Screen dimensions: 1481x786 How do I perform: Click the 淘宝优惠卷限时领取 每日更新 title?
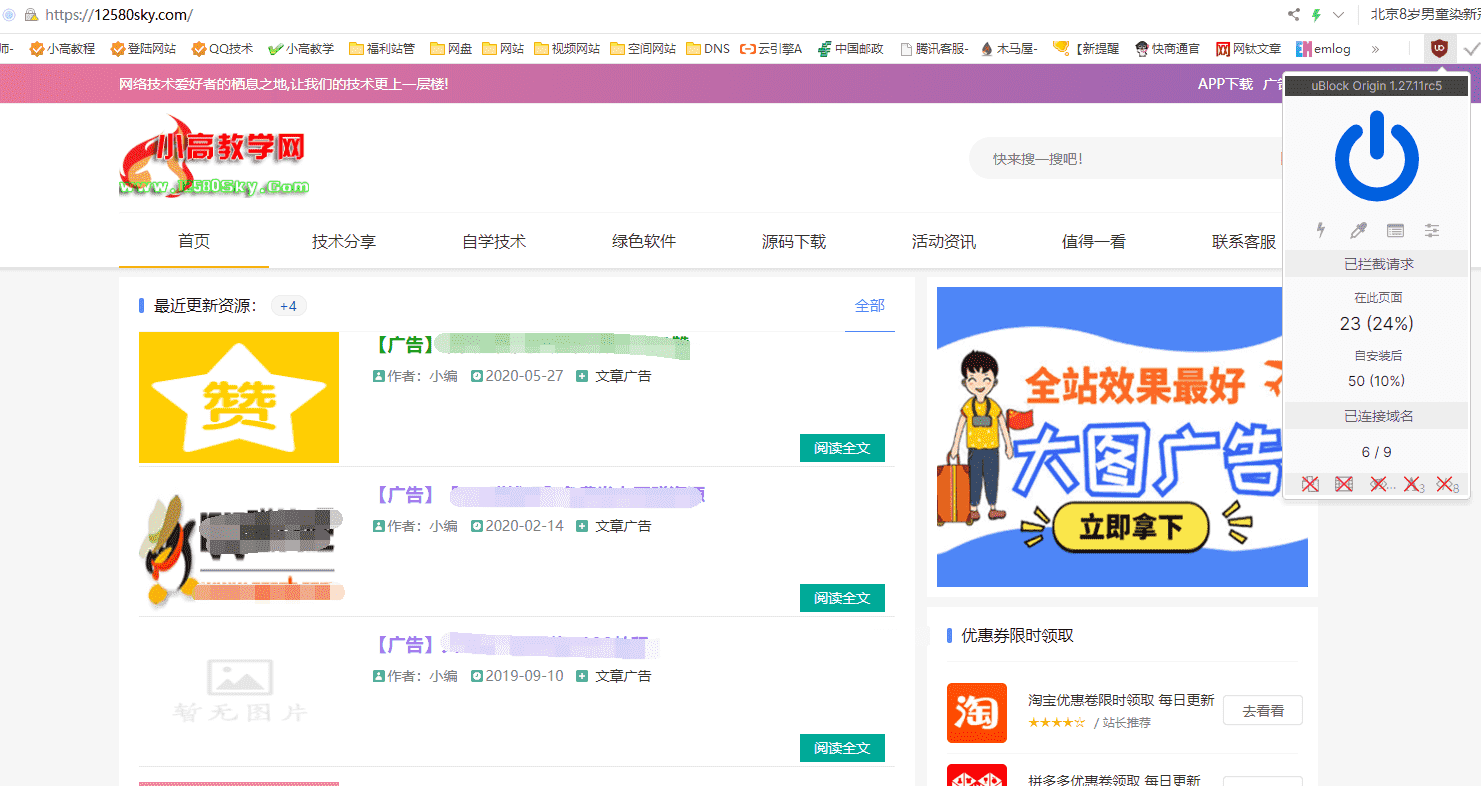1121,700
